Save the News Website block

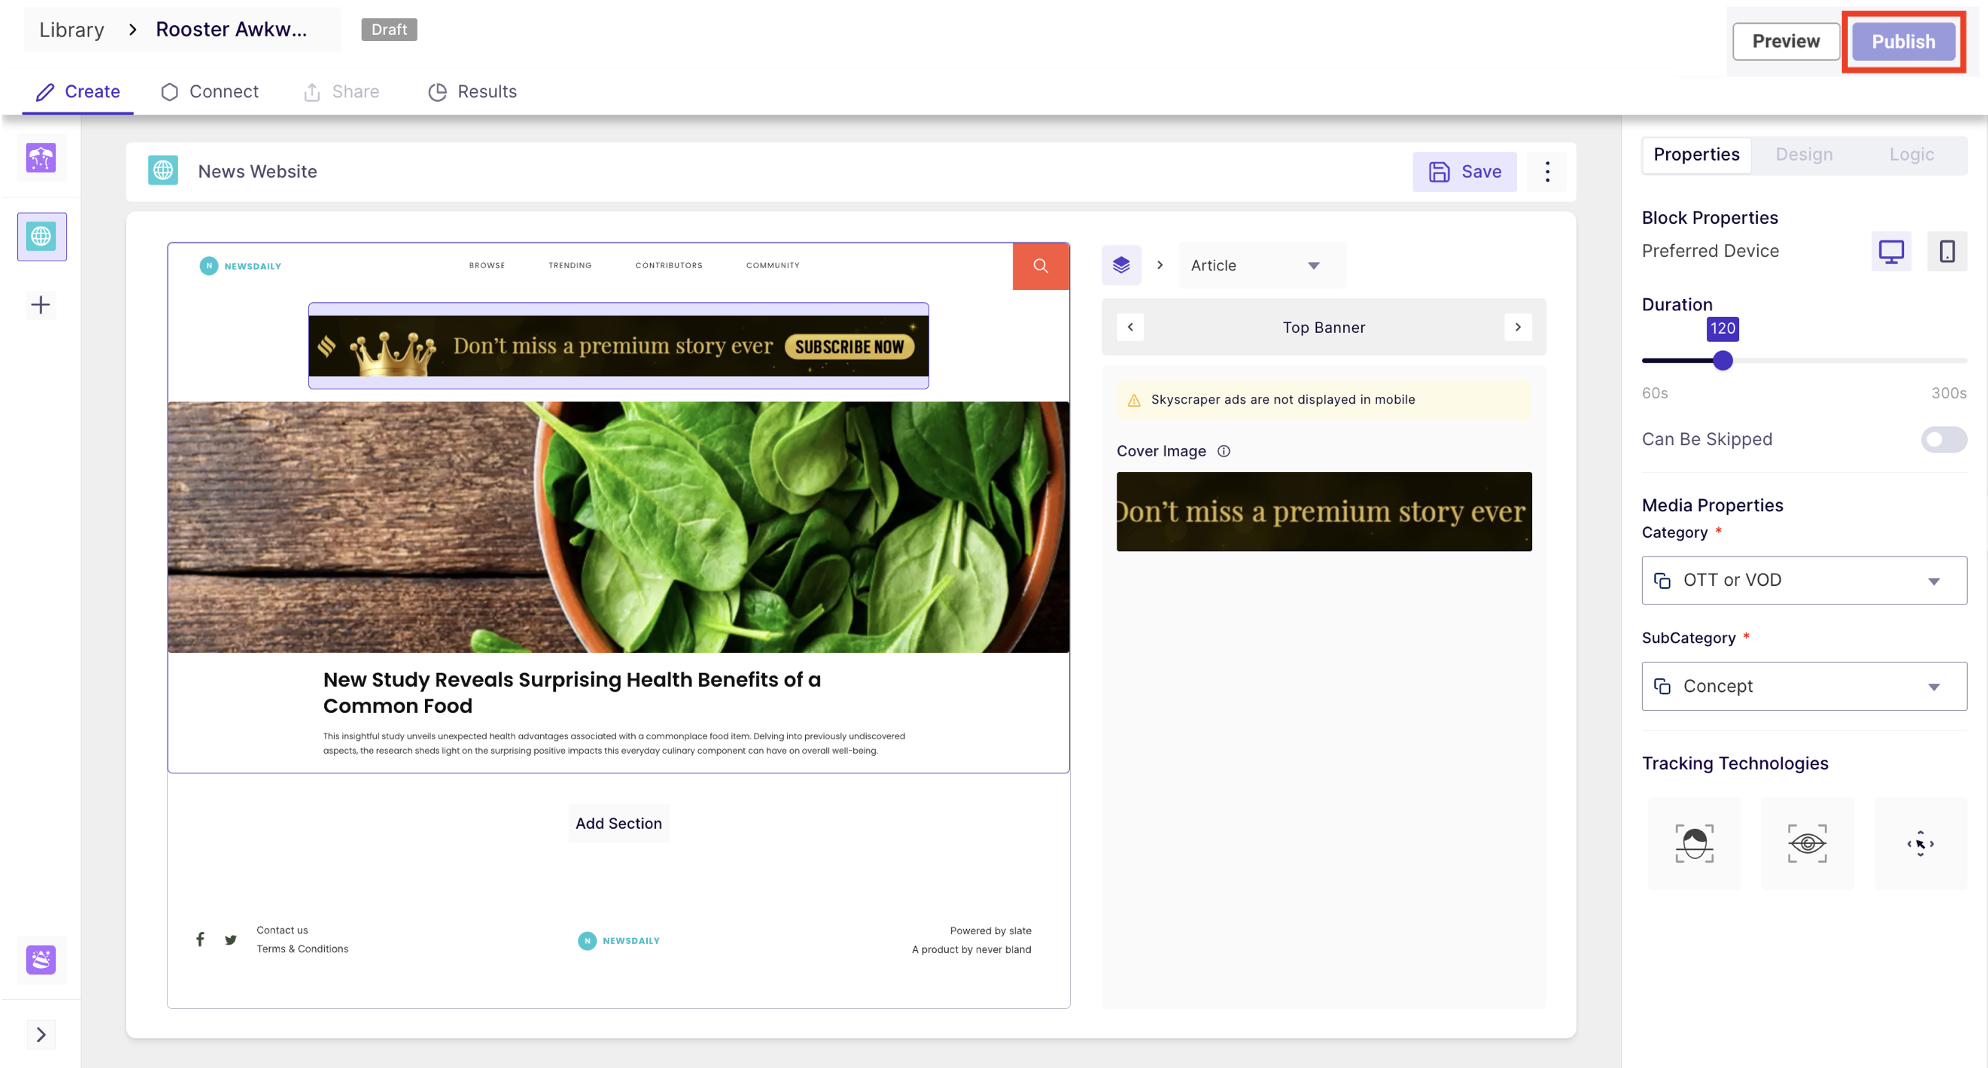tap(1464, 172)
